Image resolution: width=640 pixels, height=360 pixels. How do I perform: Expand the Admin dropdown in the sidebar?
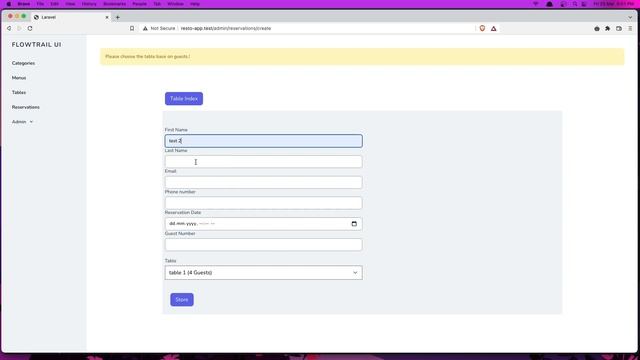point(22,122)
